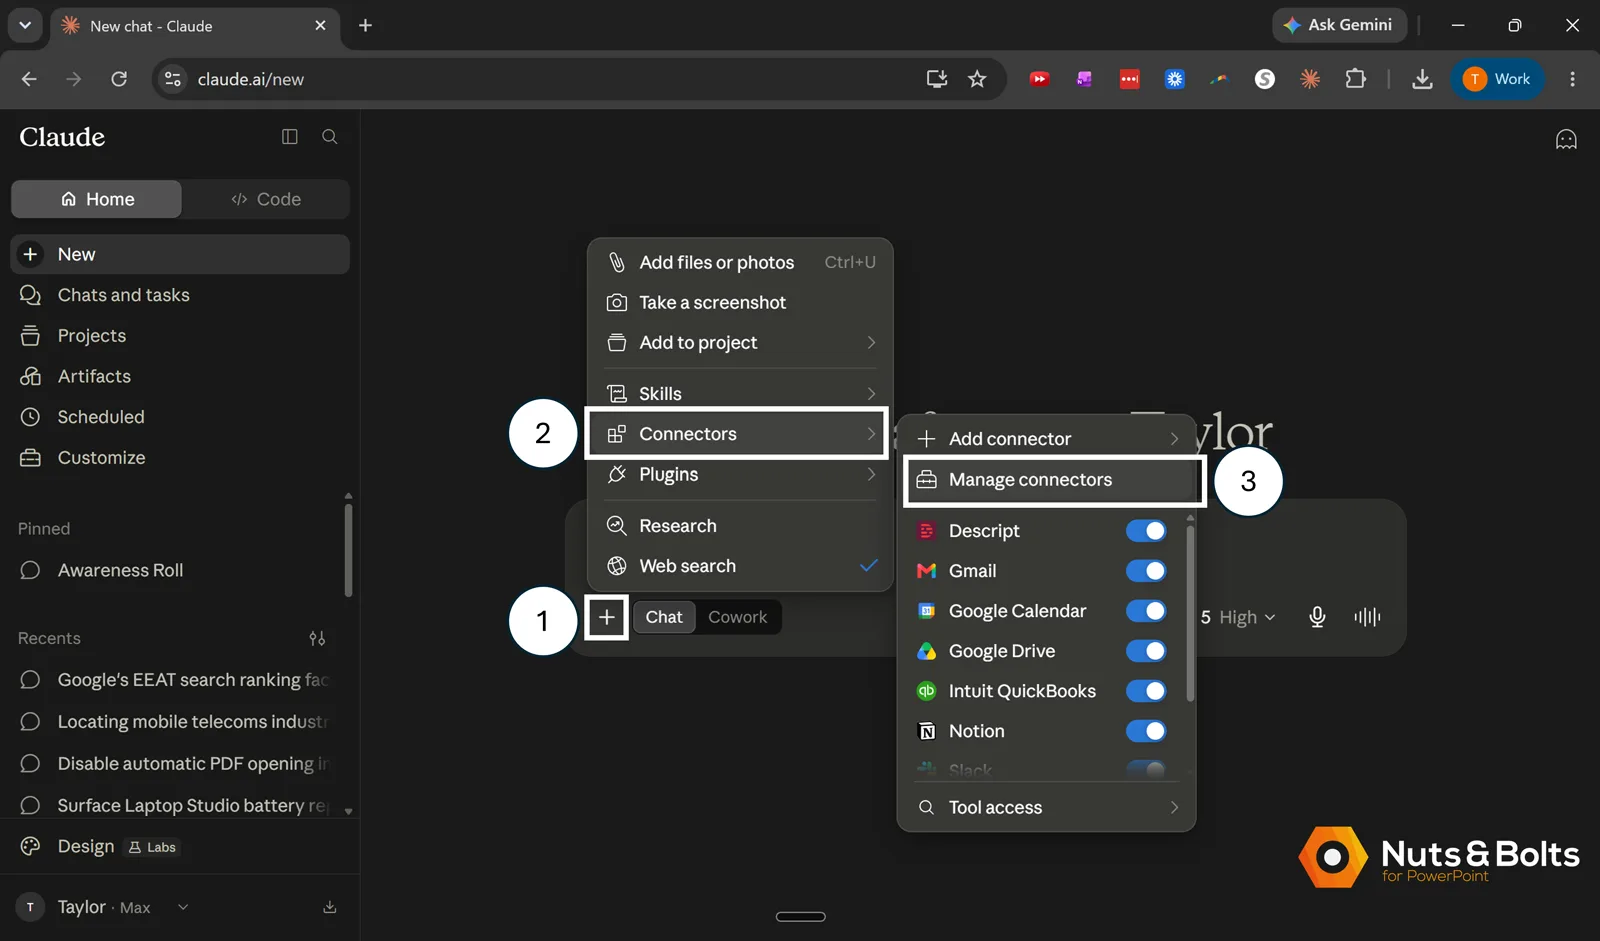Image resolution: width=1600 pixels, height=941 pixels.
Task: Open Locating mobile telecoms chat
Action: pos(175,722)
